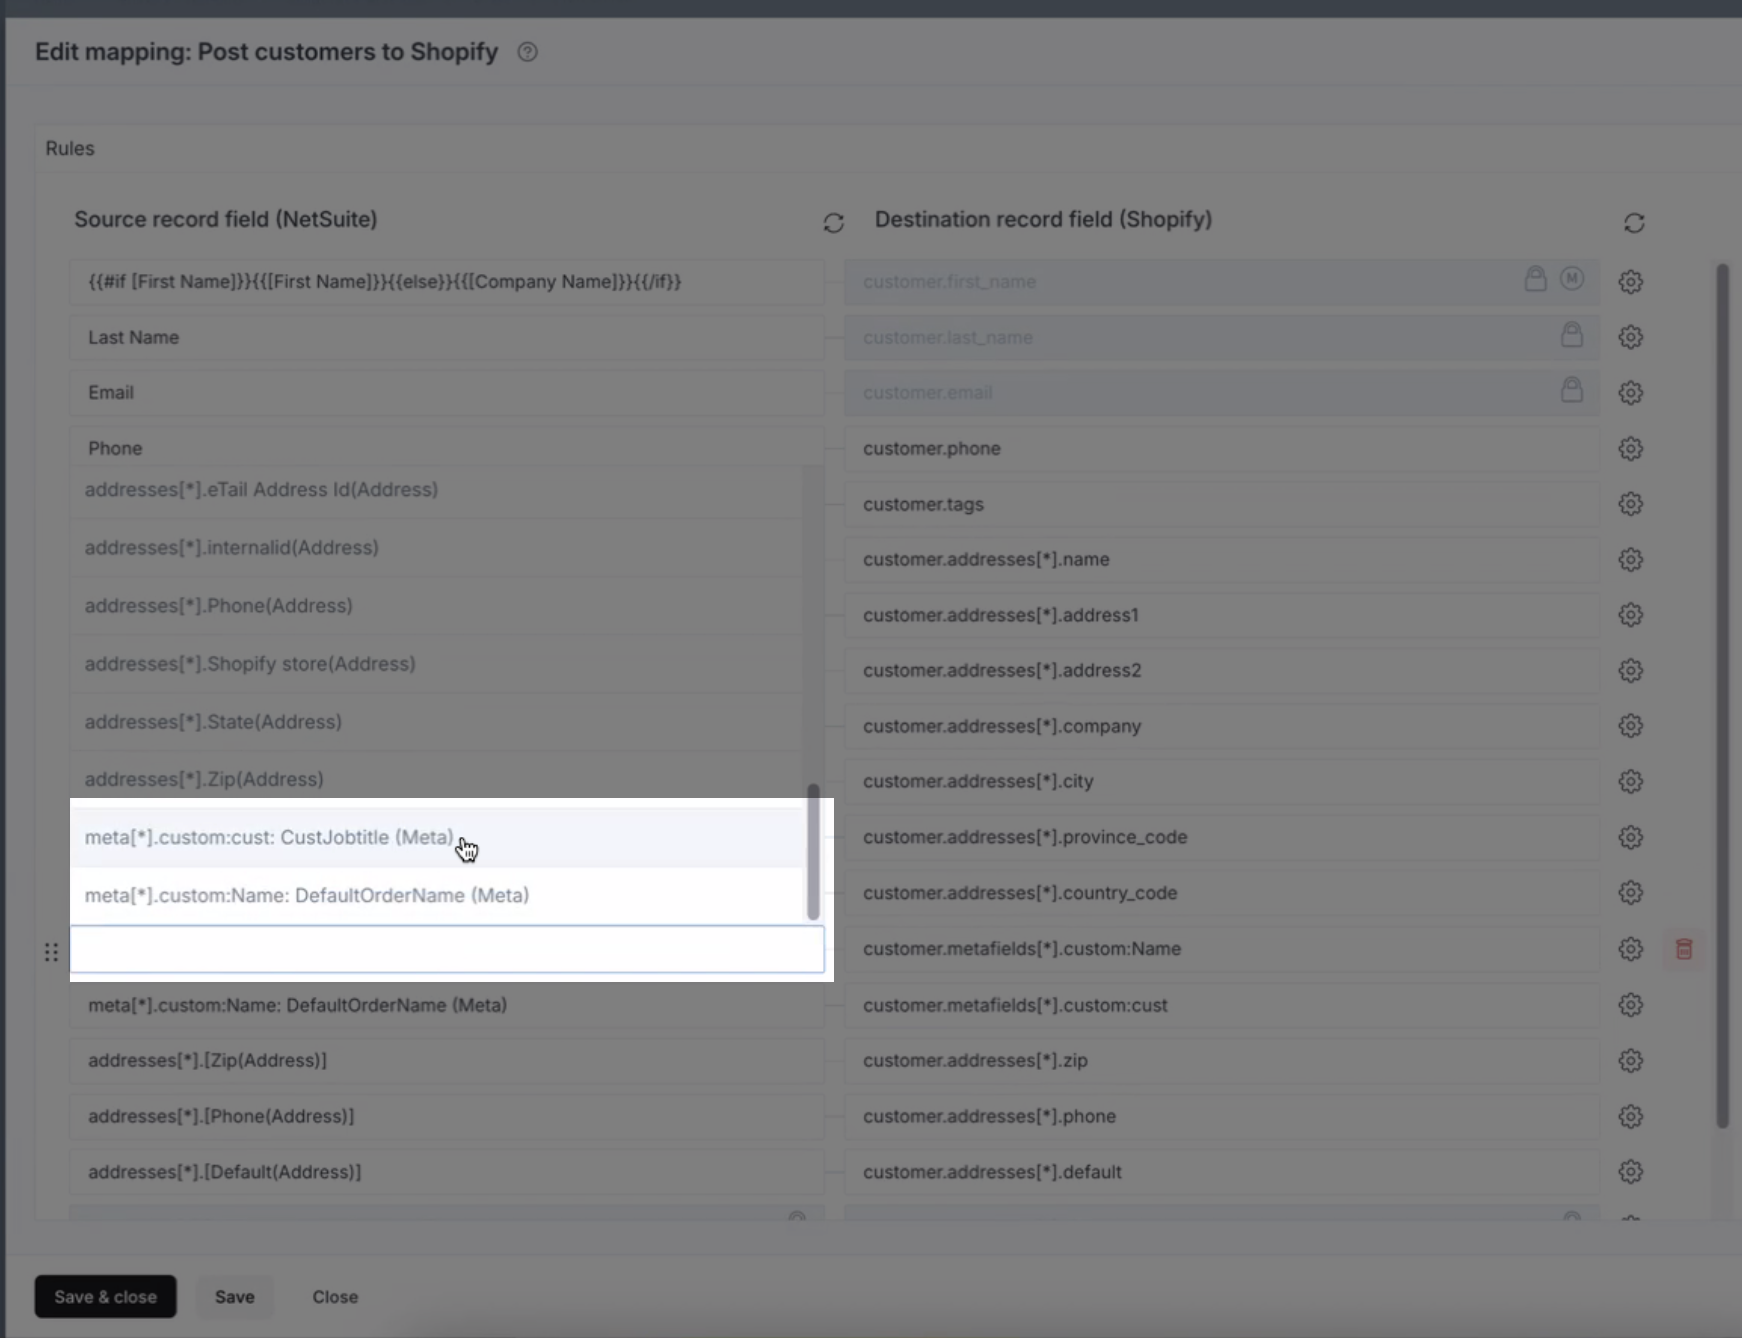Image resolution: width=1742 pixels, height=1338 pixels.
Task: Delete the custom:Name metafield mapping row
Action: coord(1684,949)
